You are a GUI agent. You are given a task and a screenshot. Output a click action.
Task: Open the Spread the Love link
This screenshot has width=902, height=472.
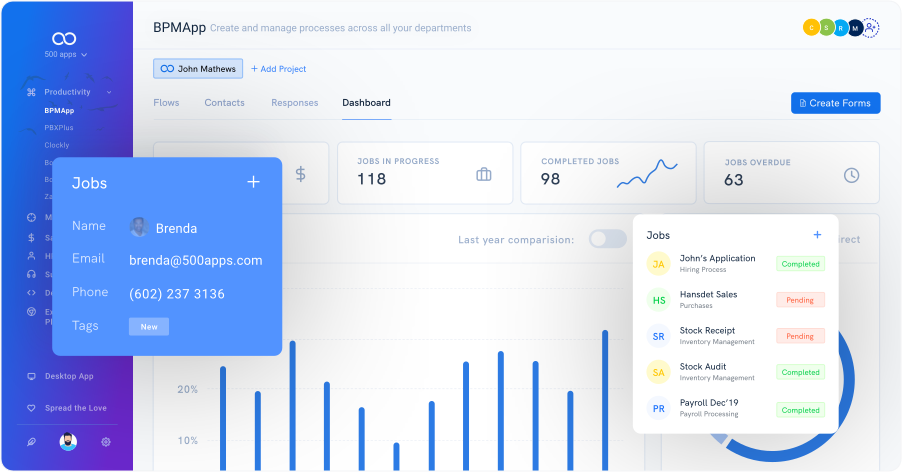(76, 408)
